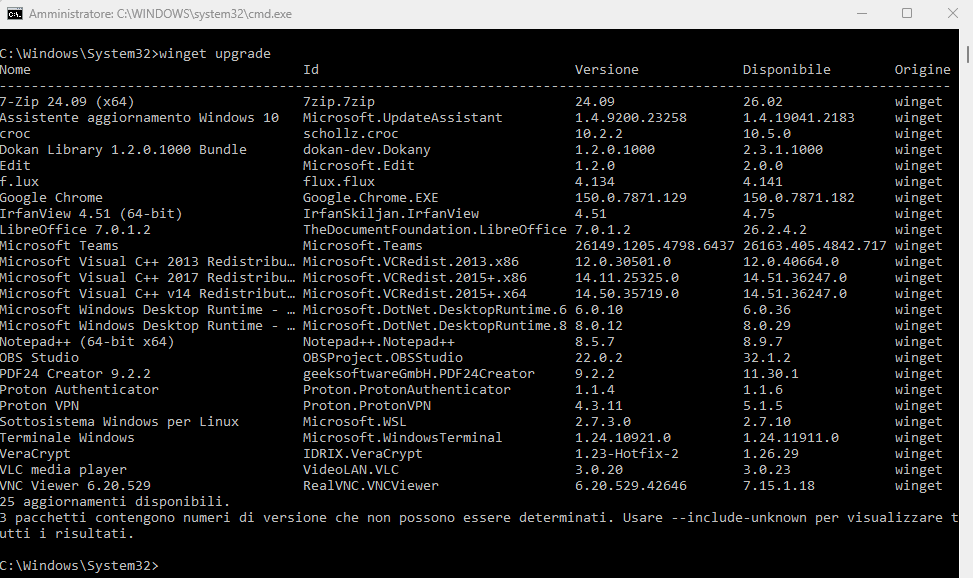The width and height of the screenshot is (973, 578).
Task: Click 'Microsoft.DotNet.DesktopRuntime.6' id
Action: click(x=434, y=310)
